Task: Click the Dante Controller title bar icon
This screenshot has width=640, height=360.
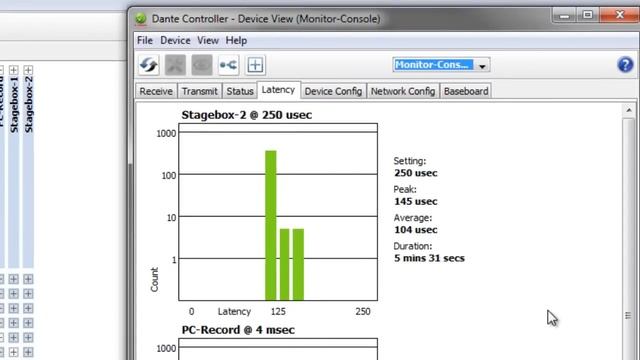Action: (x=141, y=18)
